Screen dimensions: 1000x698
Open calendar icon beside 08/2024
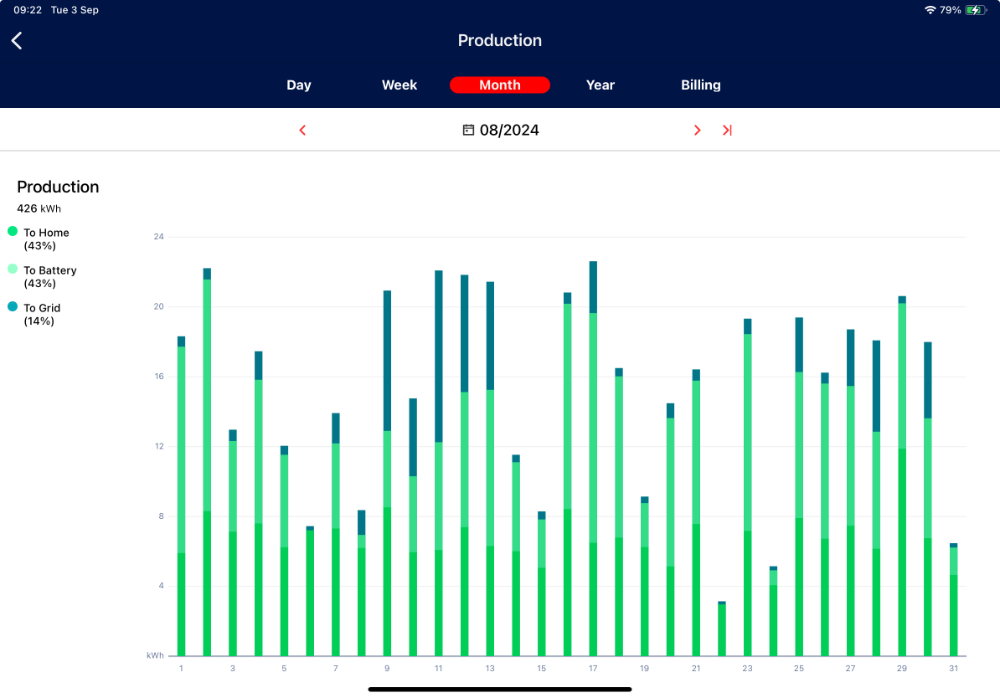point(468,130)
